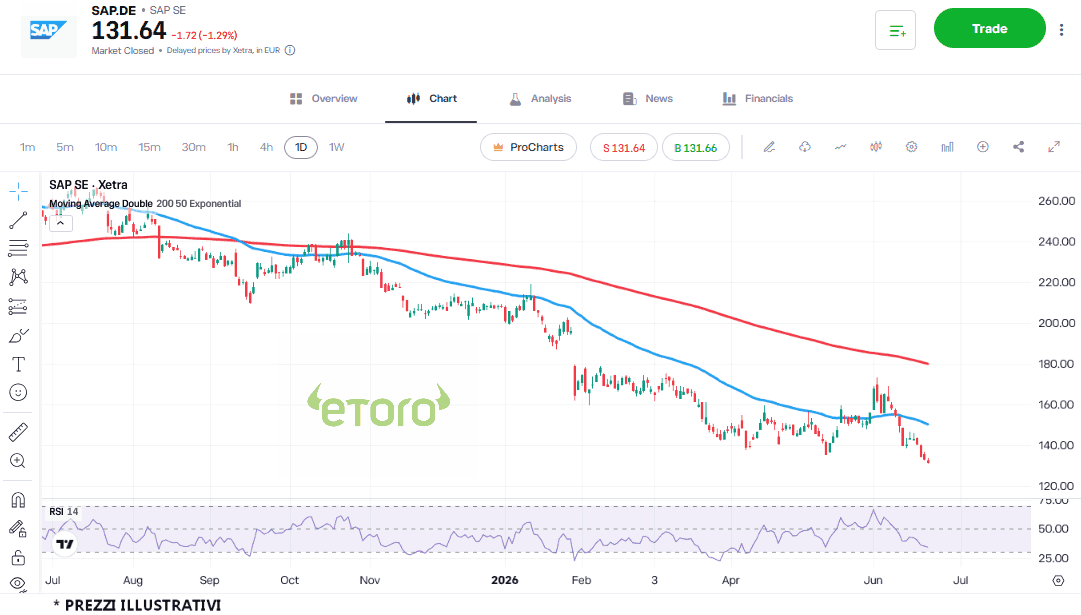The image size is (1081, 615).
Task: Click the Sell price S 131.64
Action: pos(624,148)
